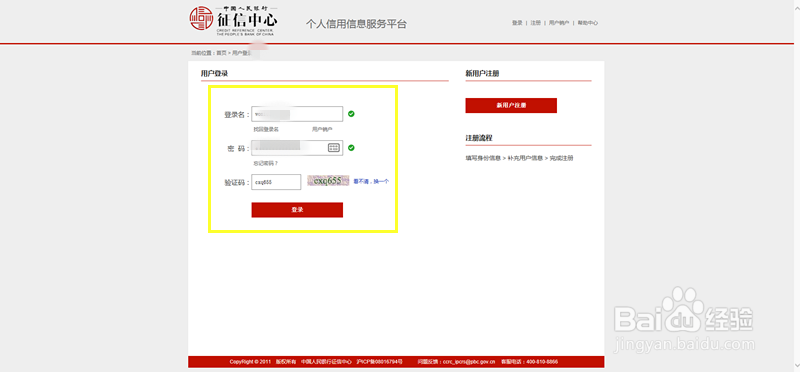
Task: Focus the 登录名 input field
Action: (297, 114)
